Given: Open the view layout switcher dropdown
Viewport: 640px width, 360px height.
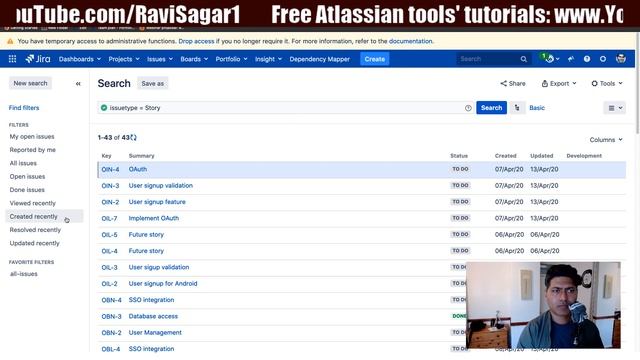Looking at the screenshot, I should point(615,108).
